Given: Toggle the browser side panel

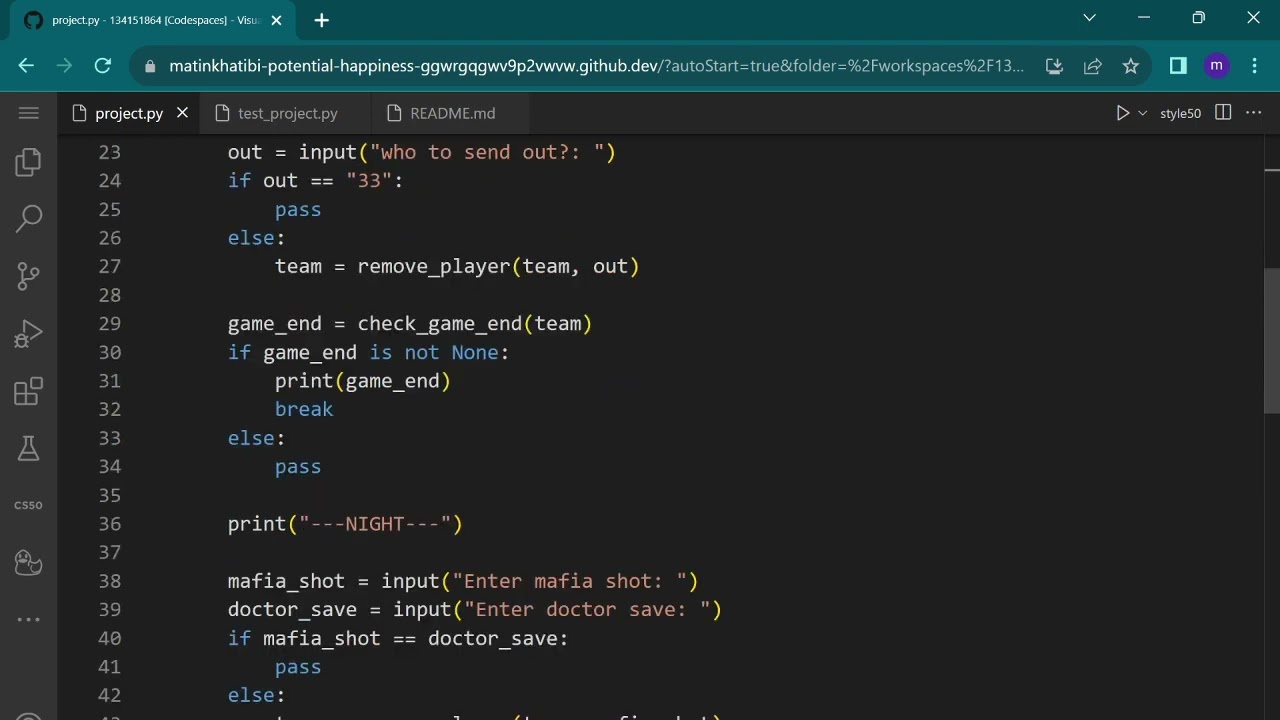Looking at the screenshot, I should coord(1178,66).
